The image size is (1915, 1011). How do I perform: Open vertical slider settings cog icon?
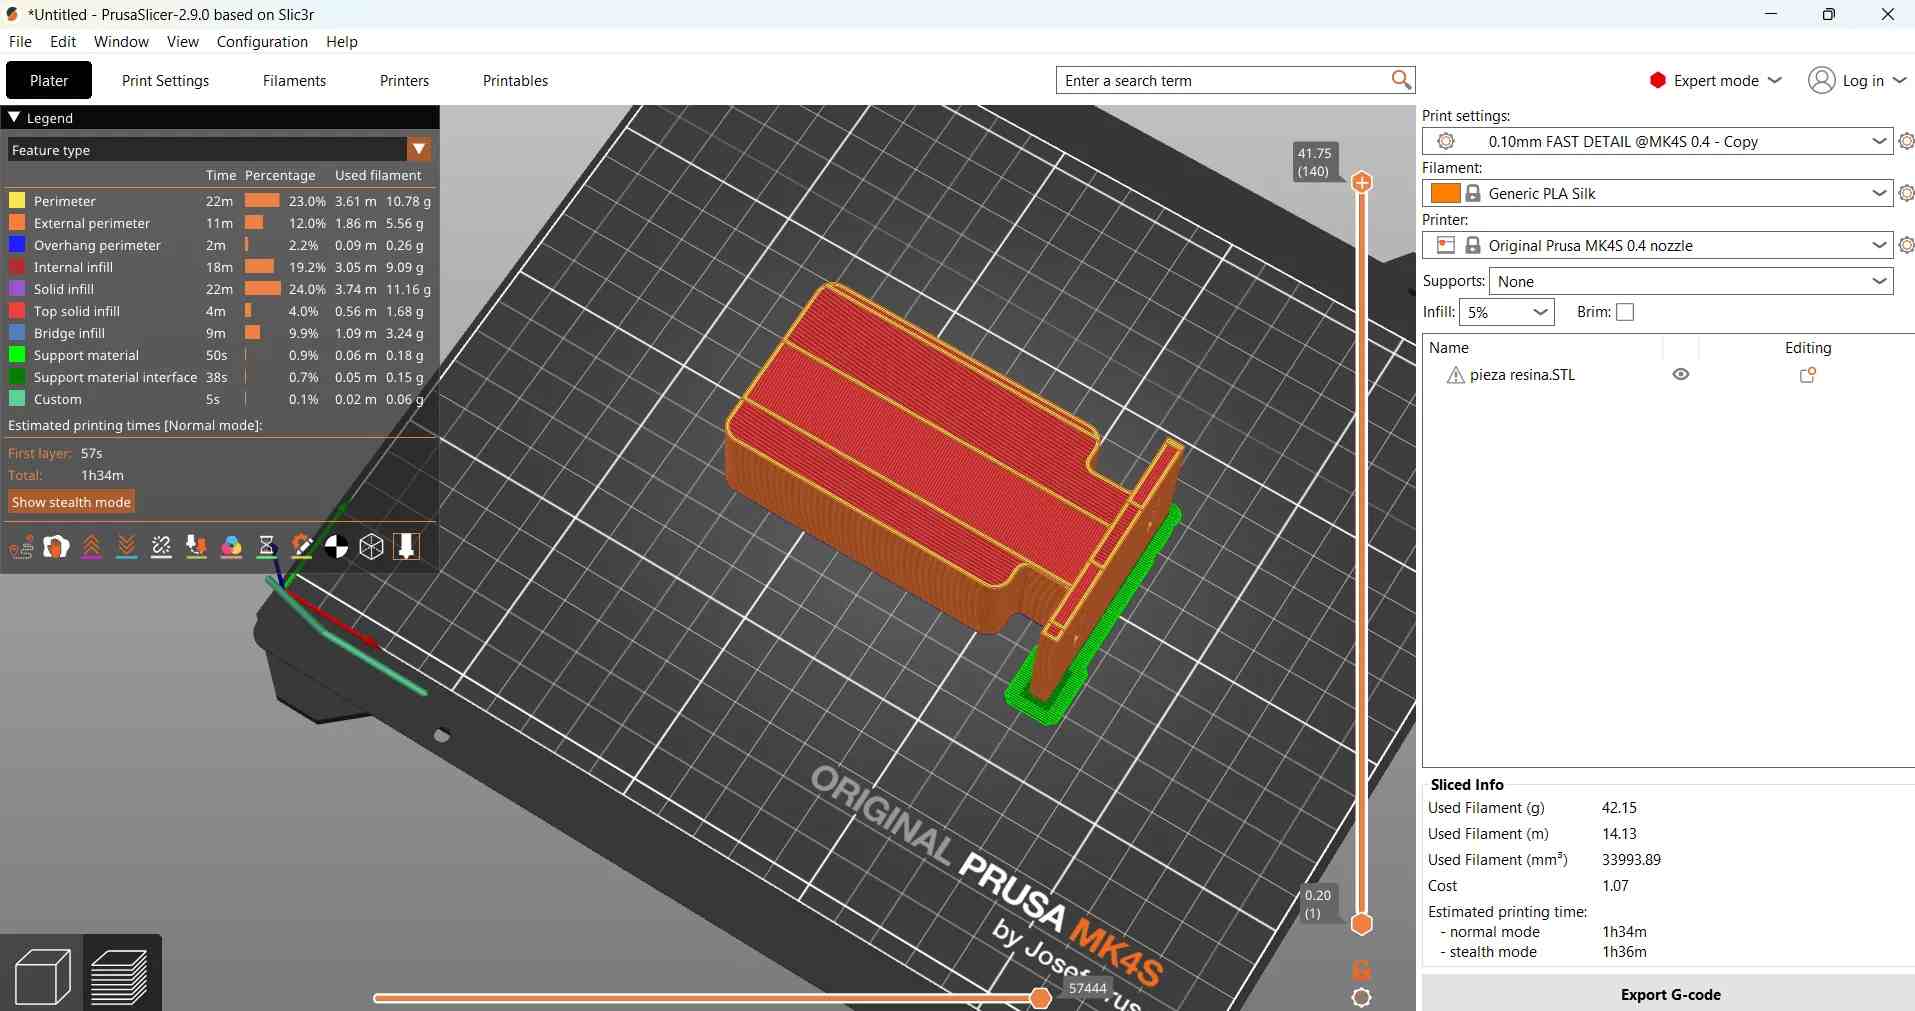pos(1361,997)
